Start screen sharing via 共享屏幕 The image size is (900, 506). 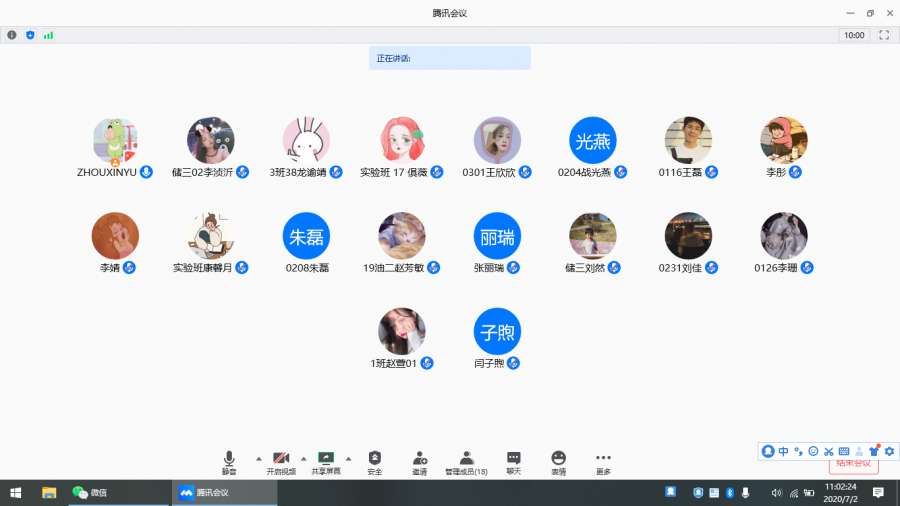coord(325,461)
